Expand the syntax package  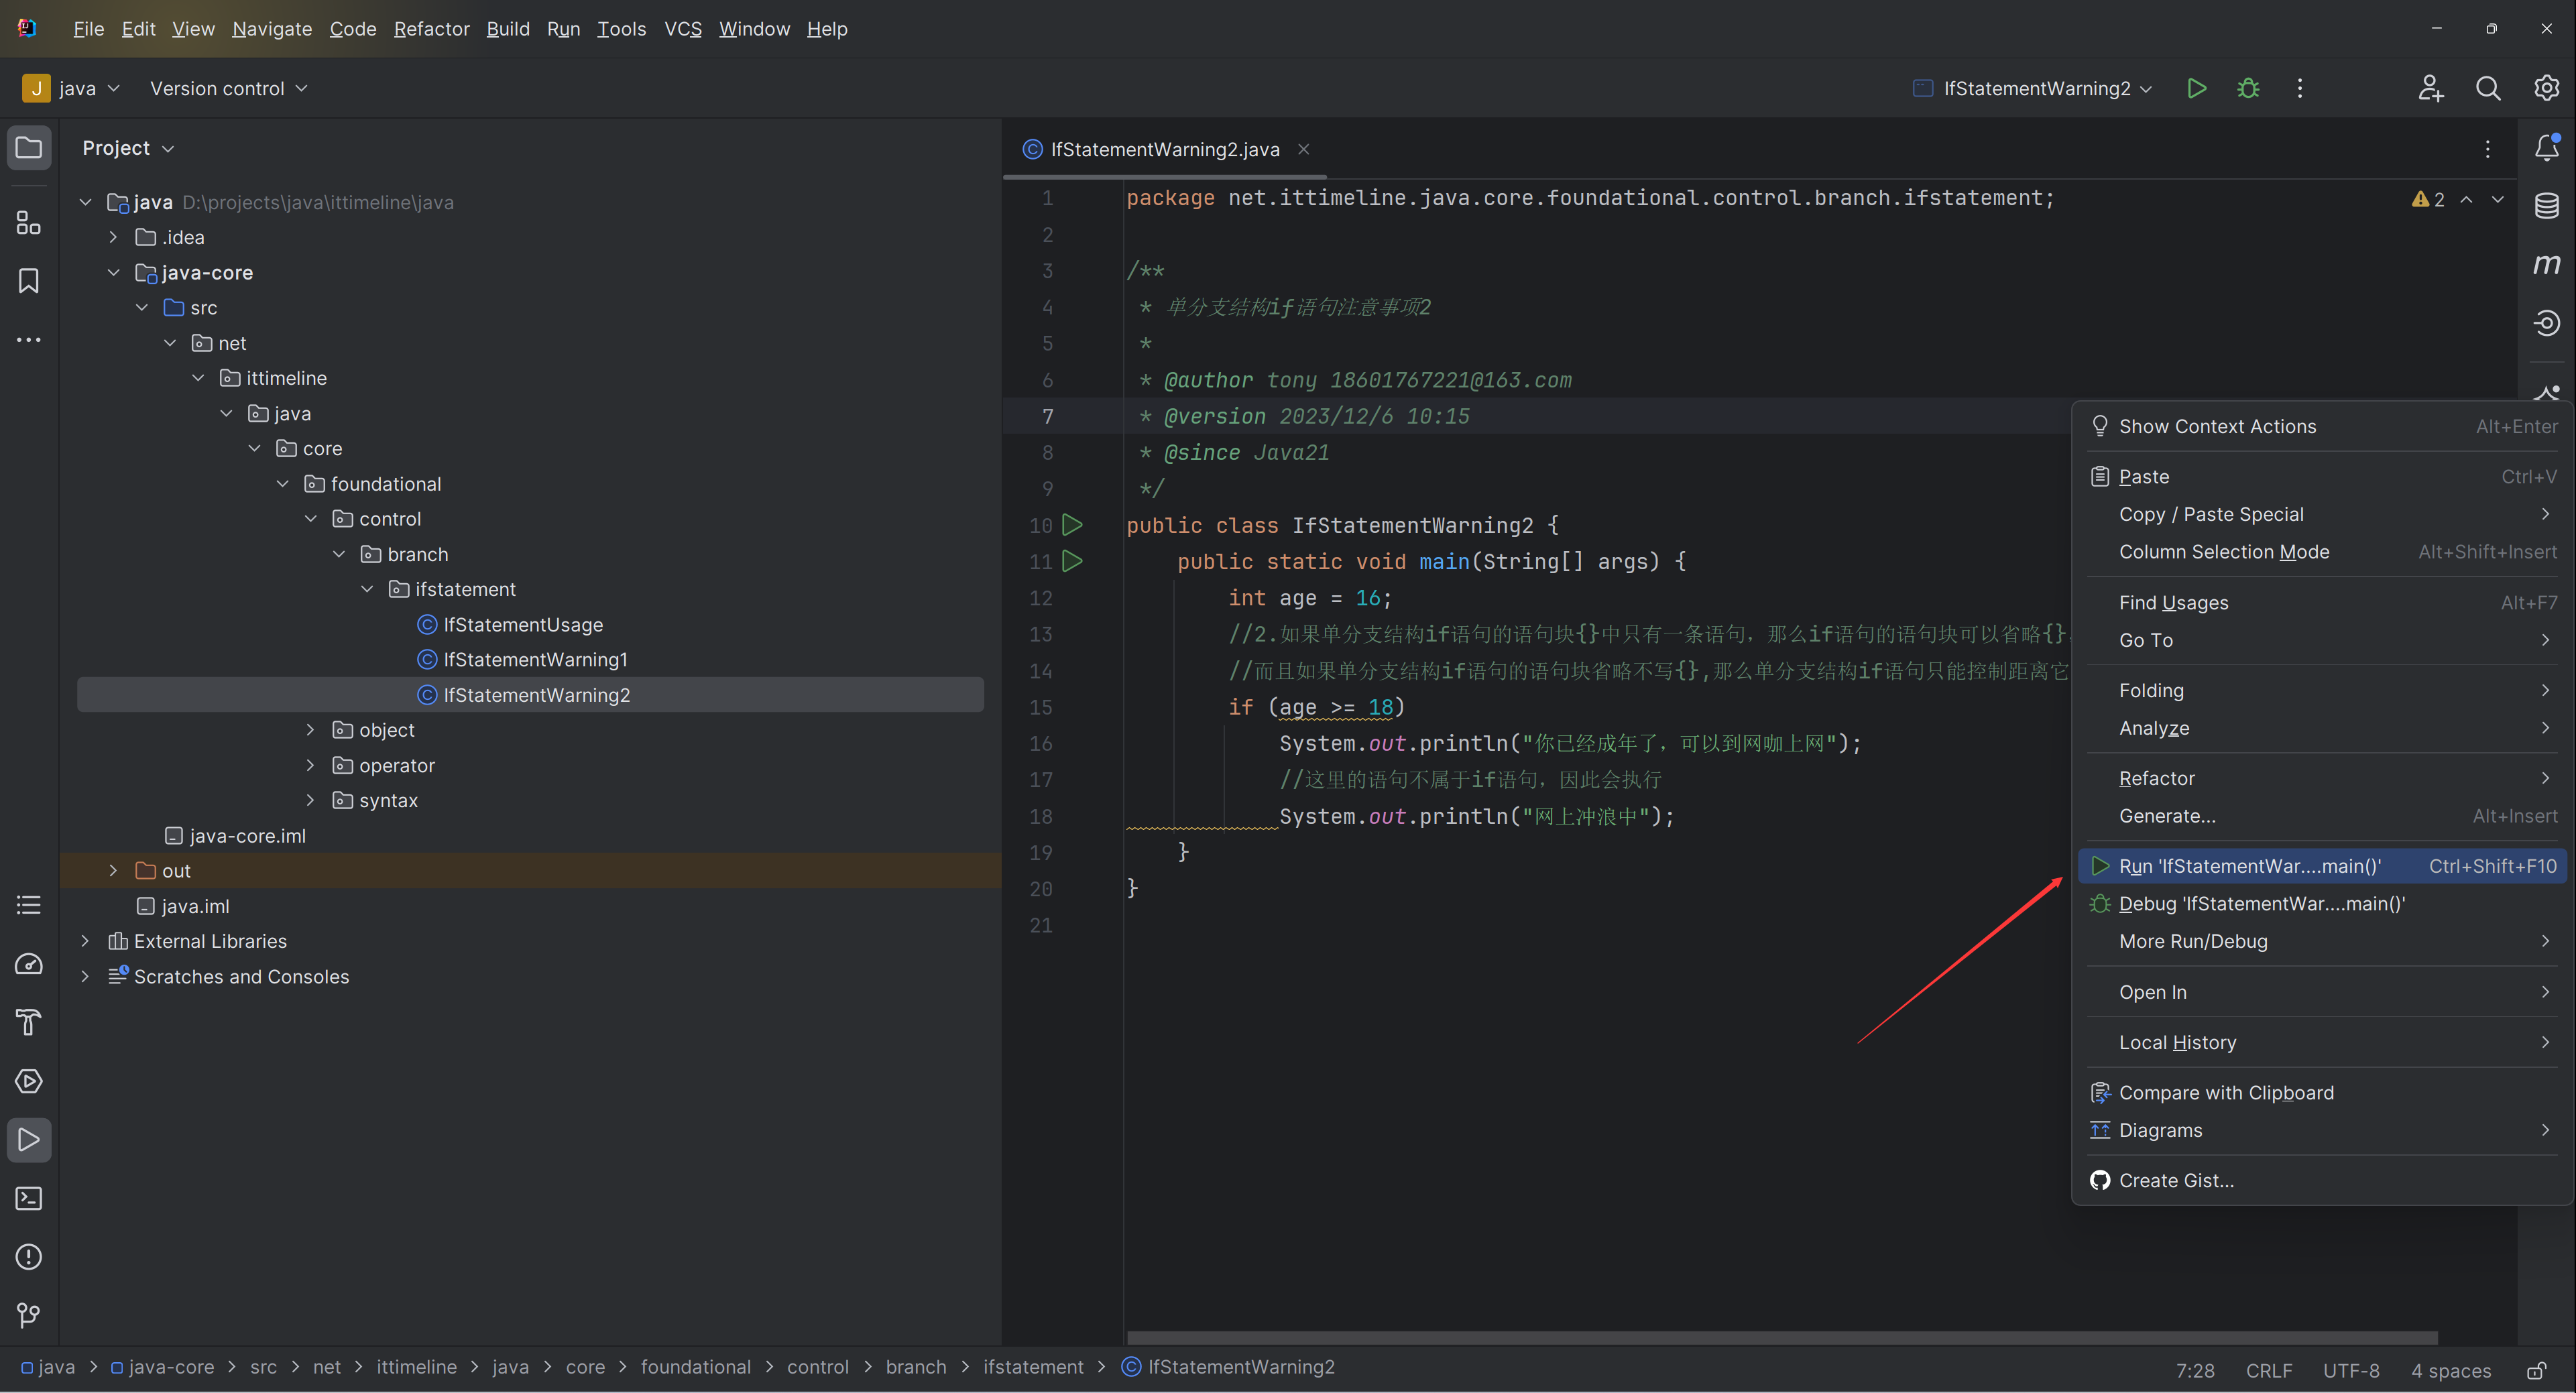pos(310,800)
